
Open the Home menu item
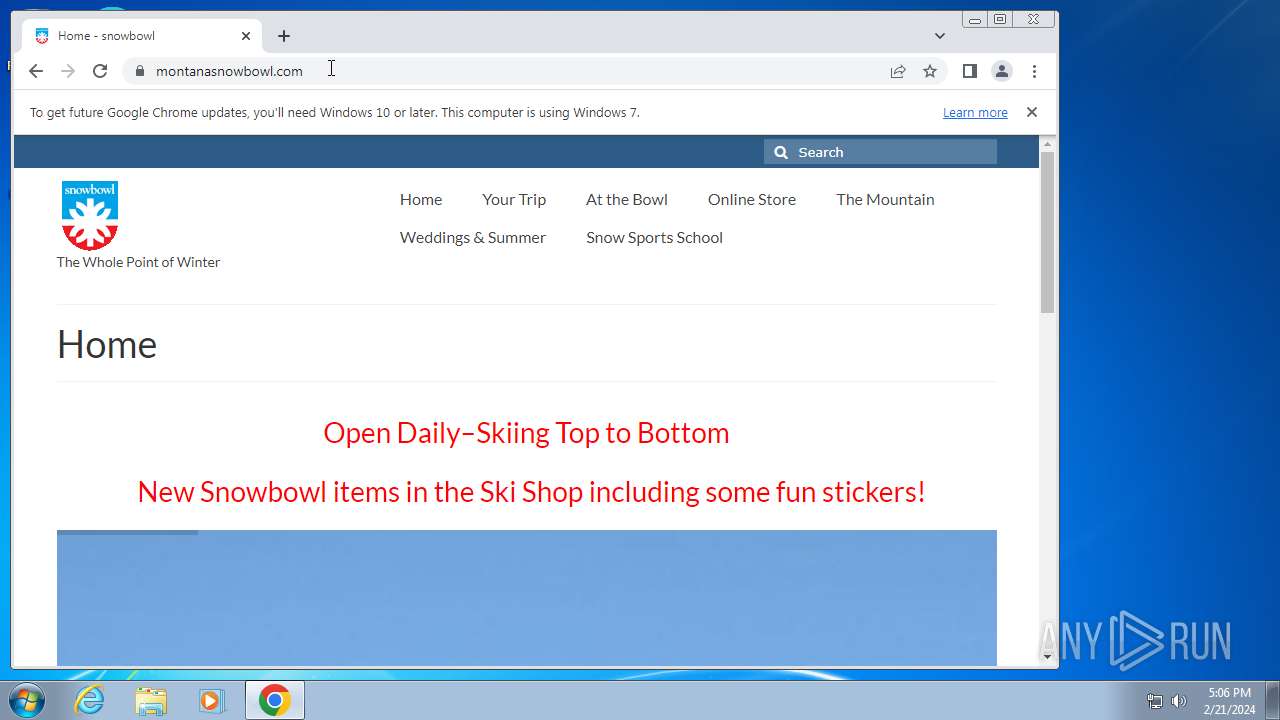click(x=421, y=199)
